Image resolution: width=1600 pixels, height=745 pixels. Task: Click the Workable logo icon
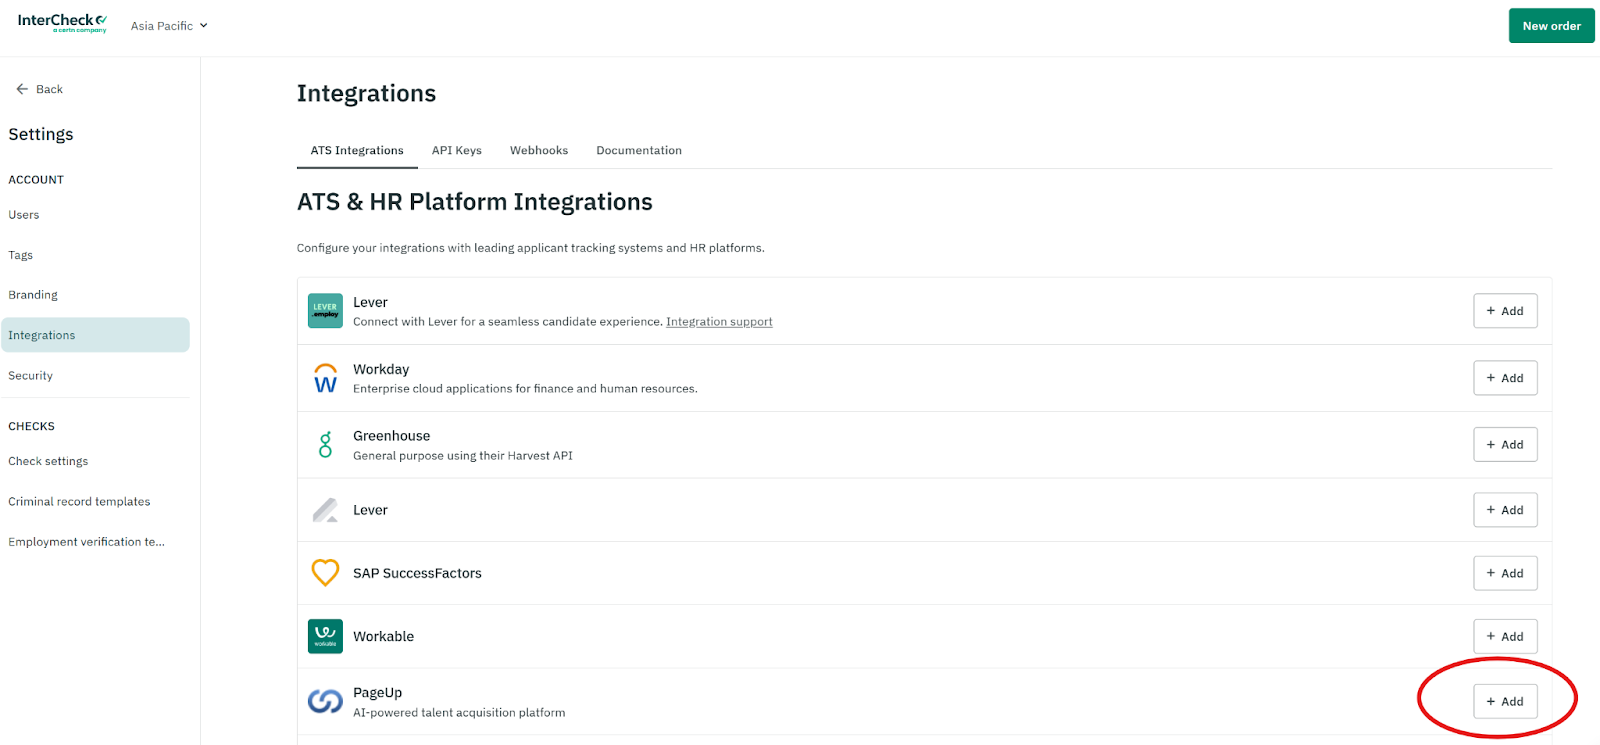pos(325,636)
